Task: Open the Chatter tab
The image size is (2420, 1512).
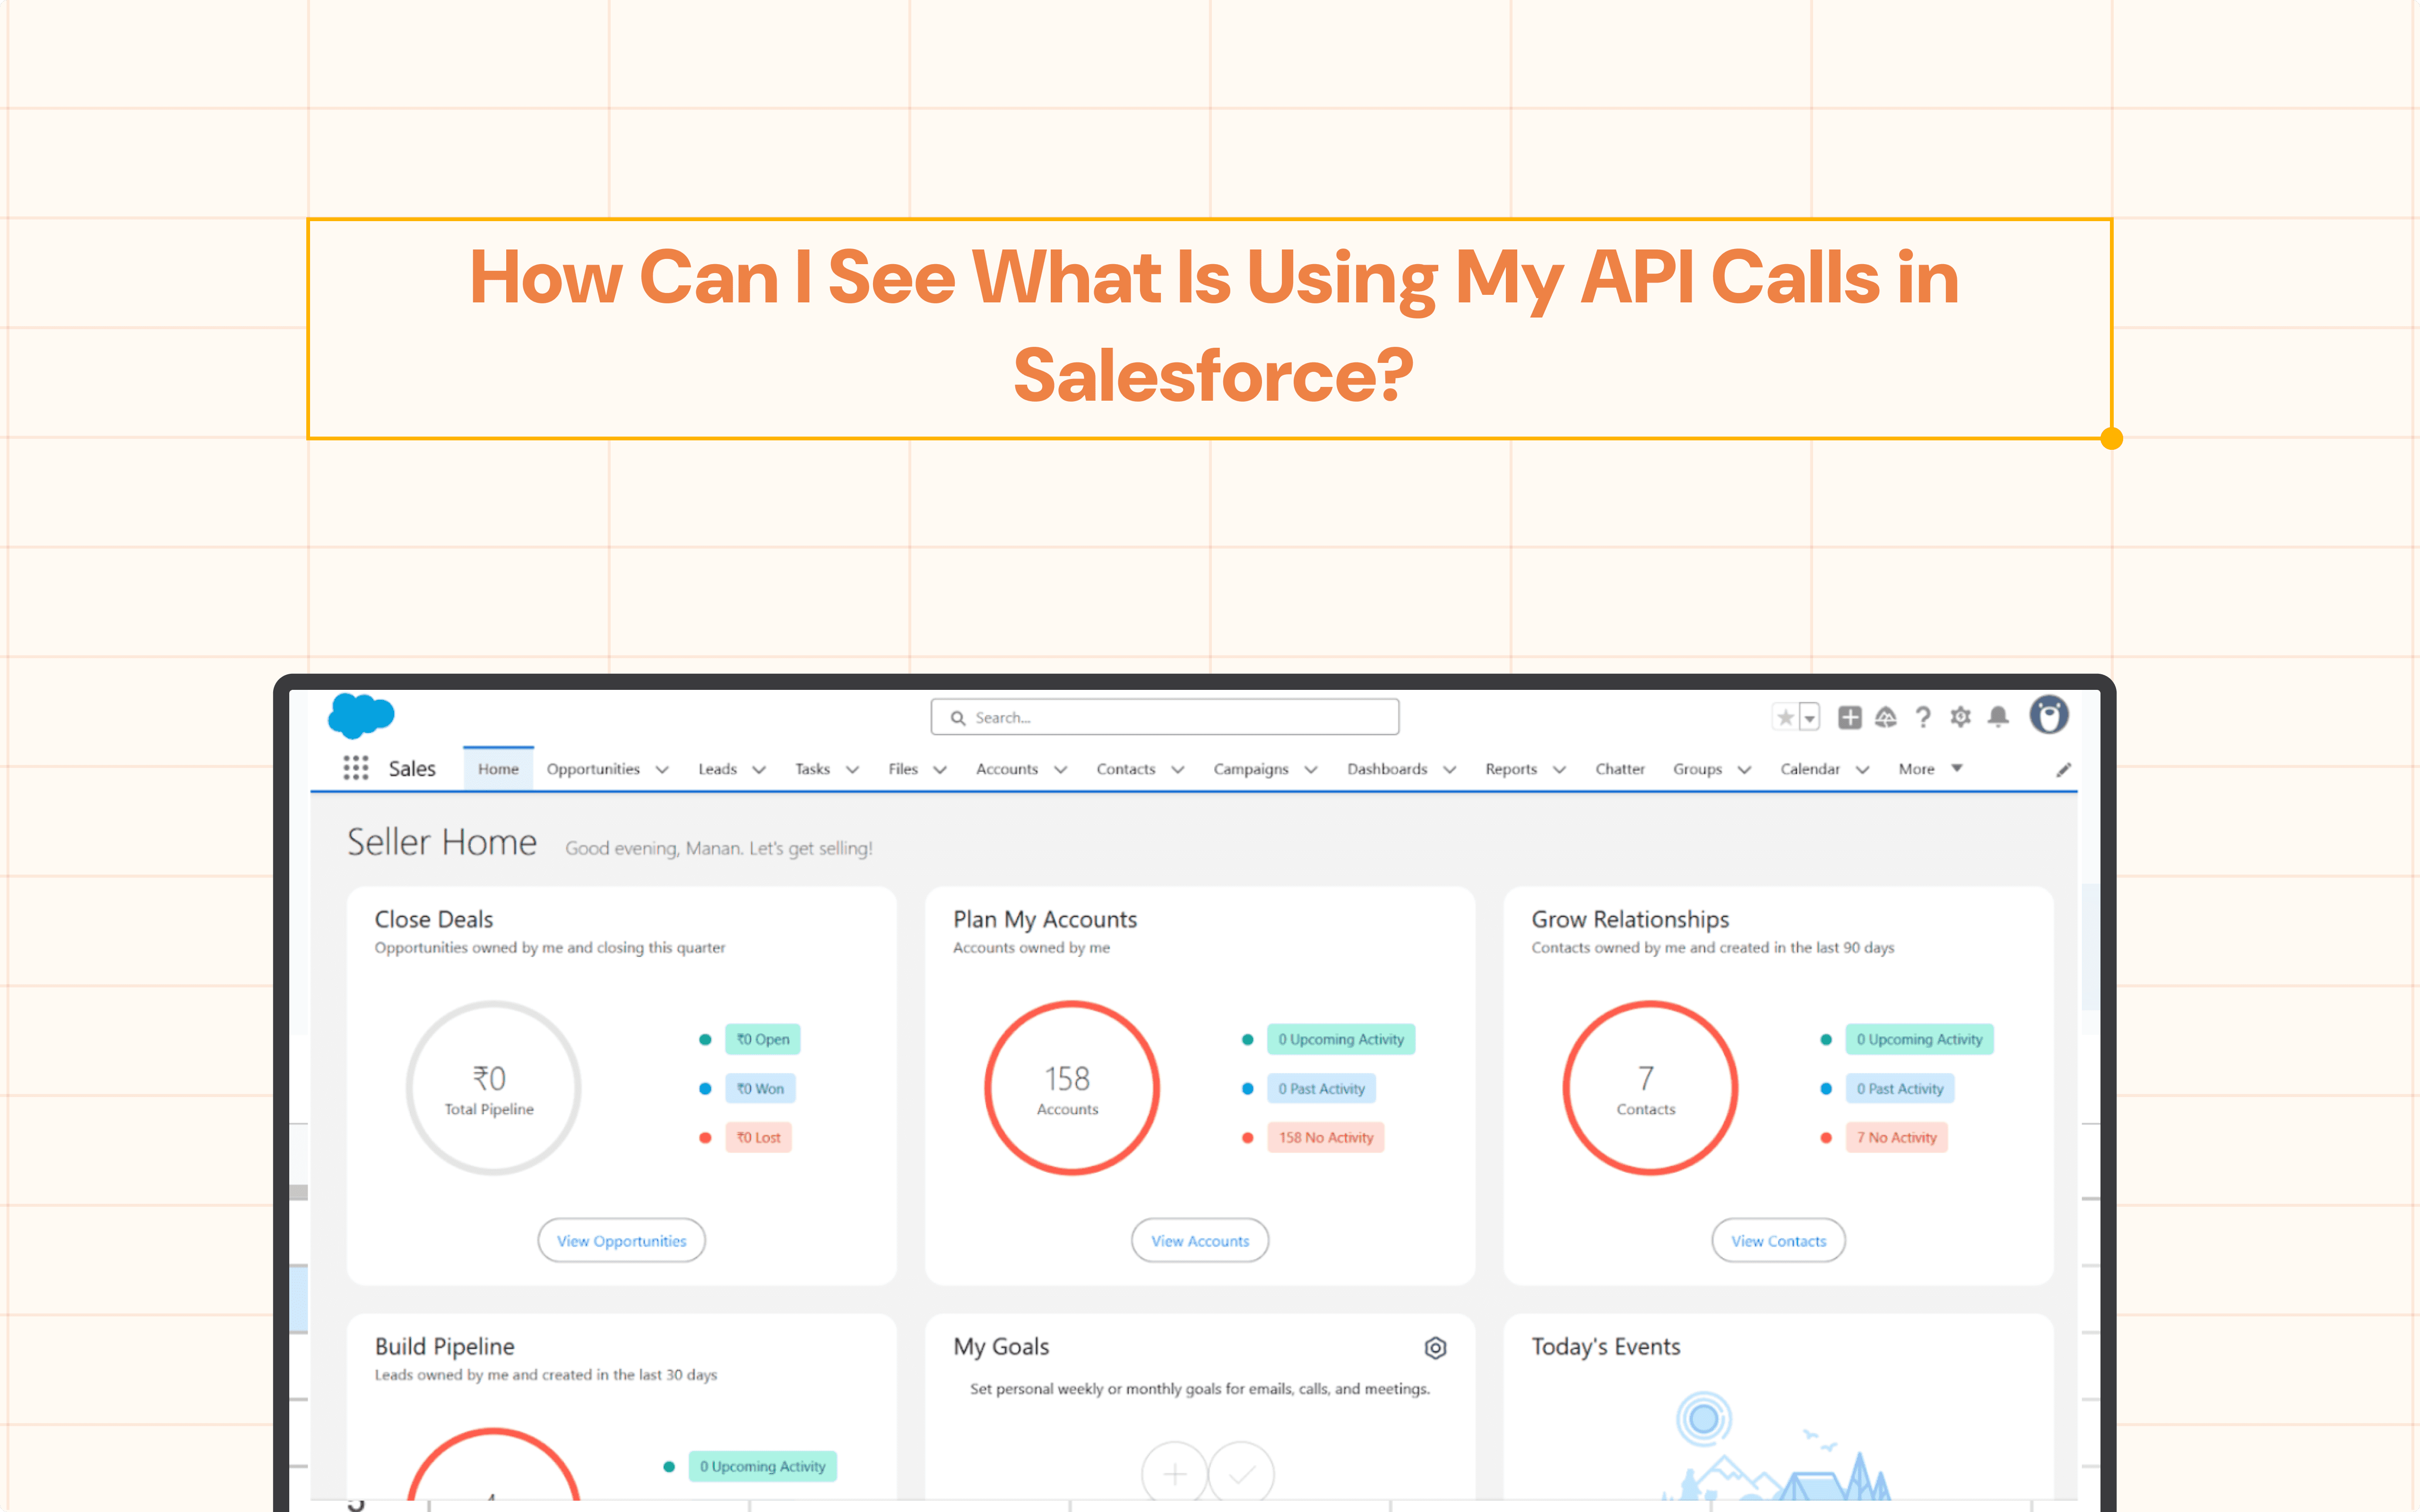Action: (1620, 769)
